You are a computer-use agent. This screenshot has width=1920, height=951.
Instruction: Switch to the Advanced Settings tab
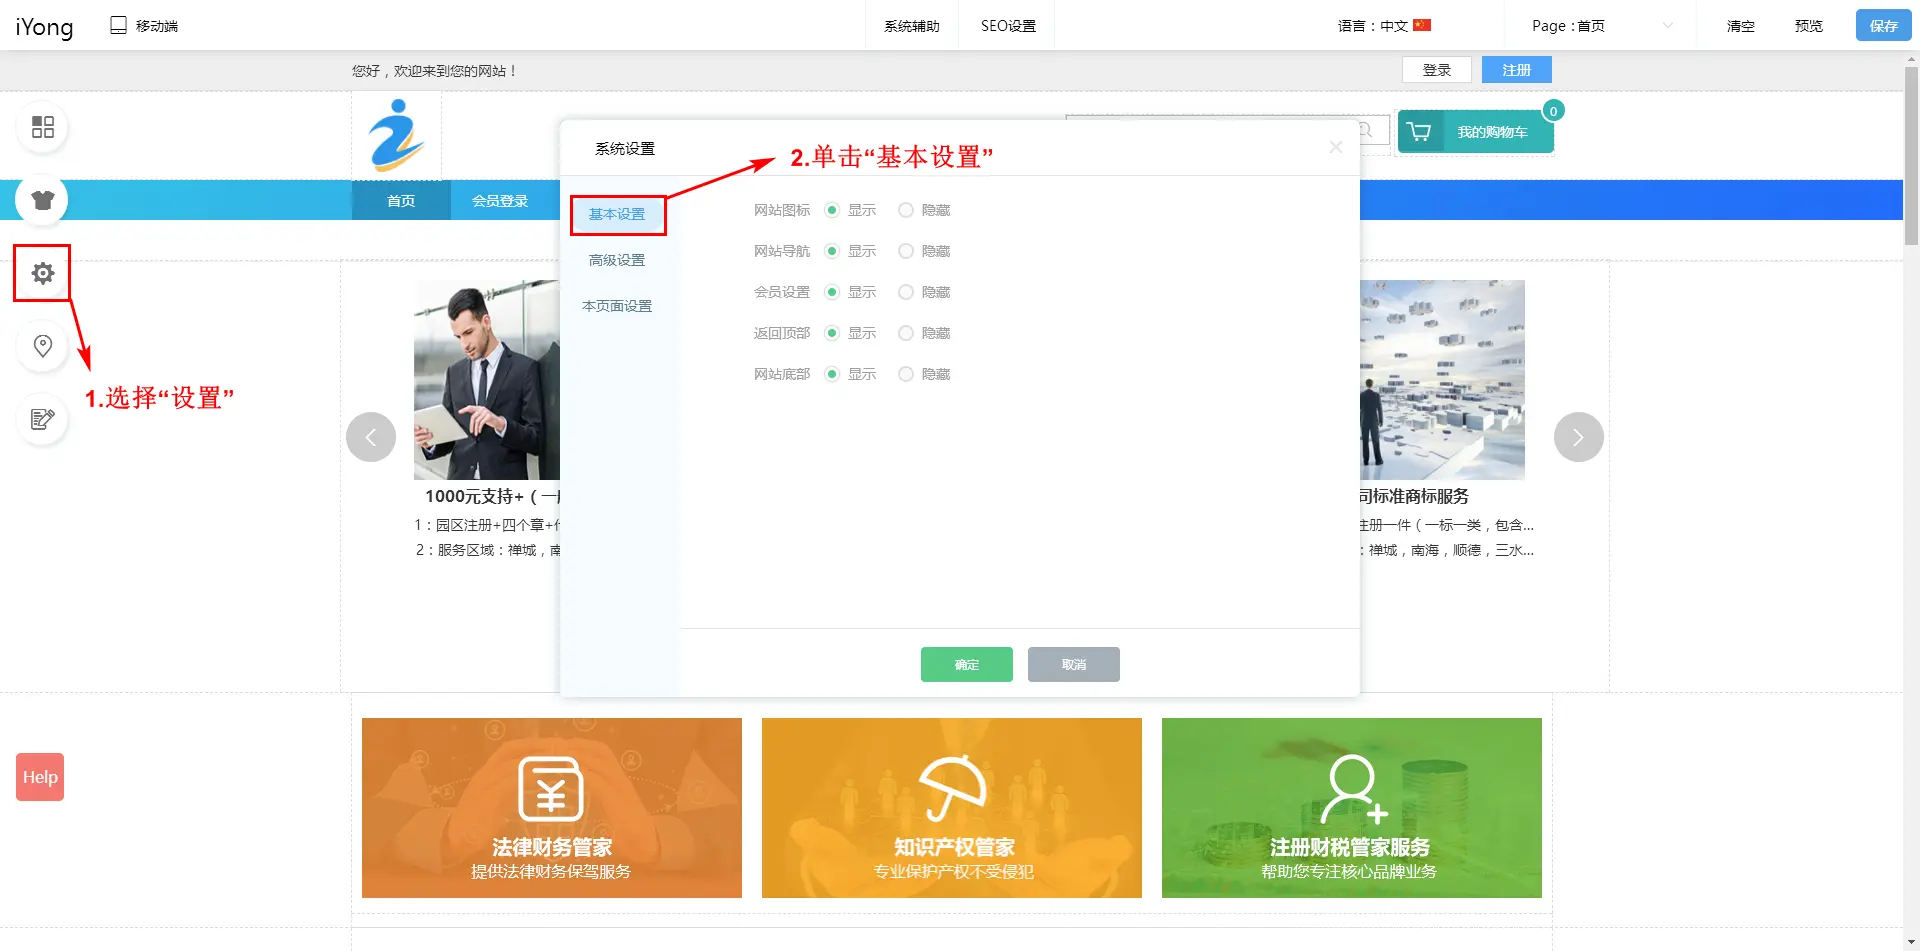coord(617,260)
